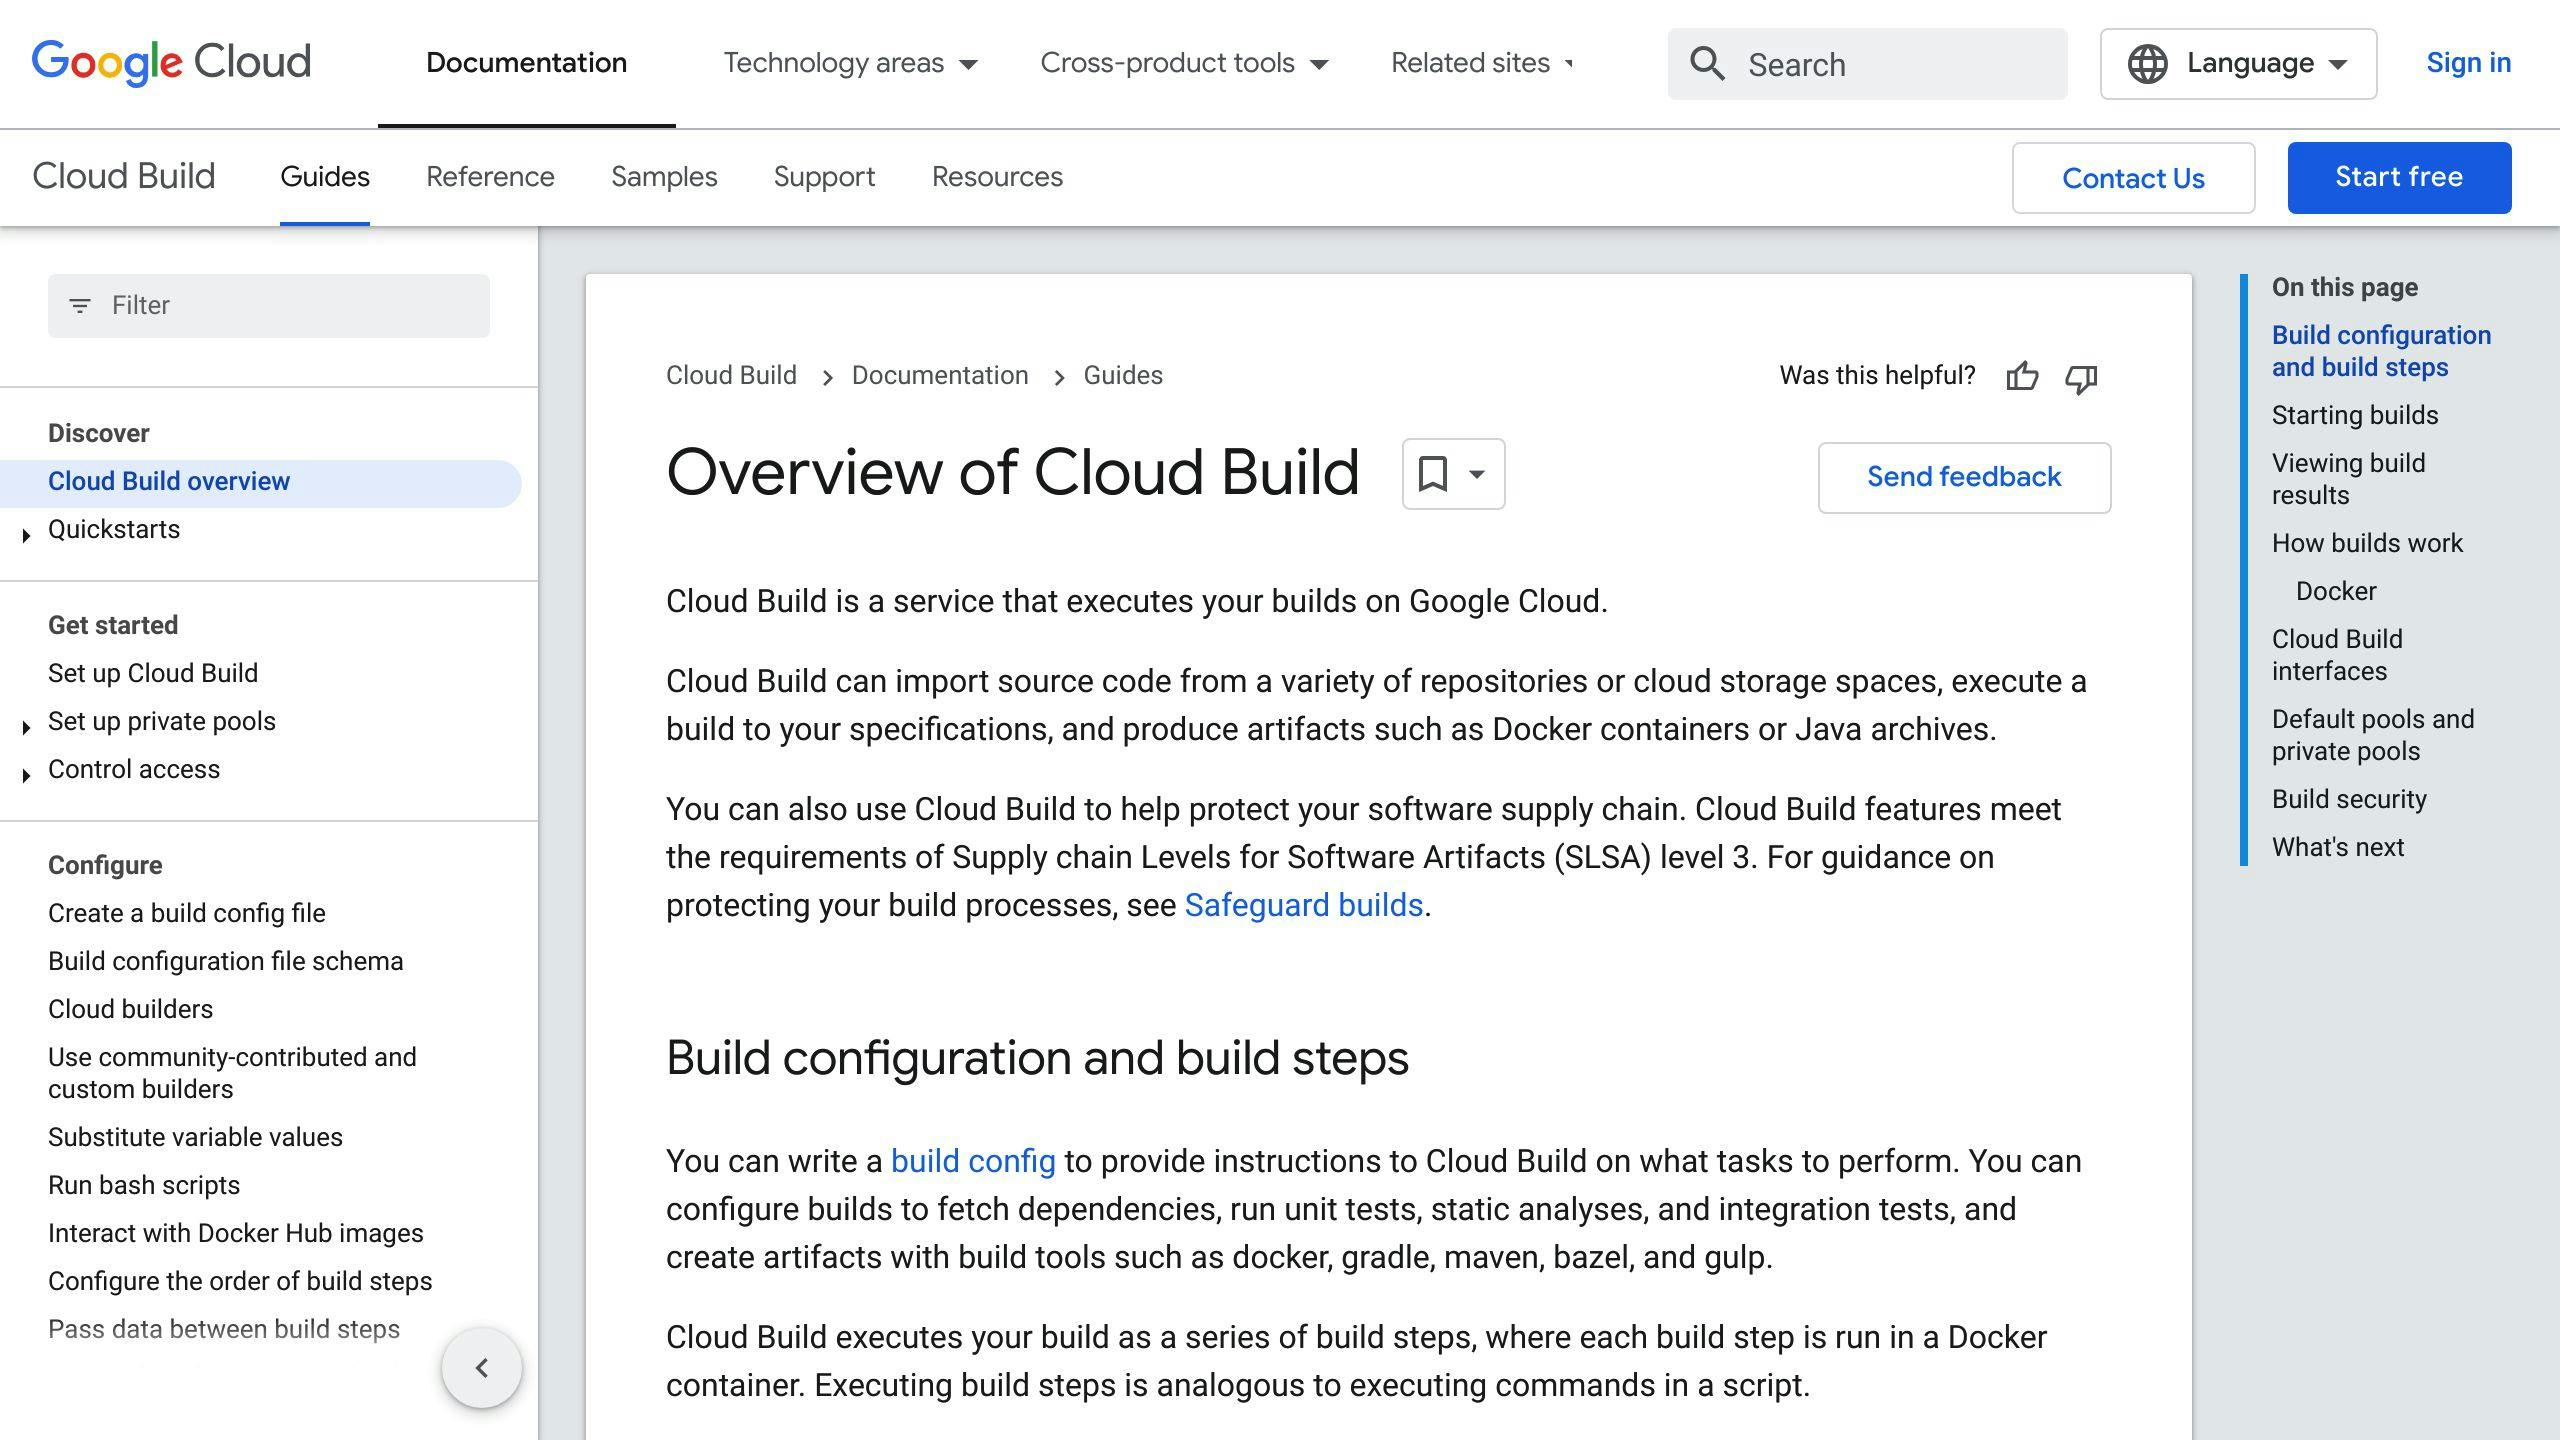Switch to the Support tab
Screen dimensions: 2560x1440
[x=824, y=177]
